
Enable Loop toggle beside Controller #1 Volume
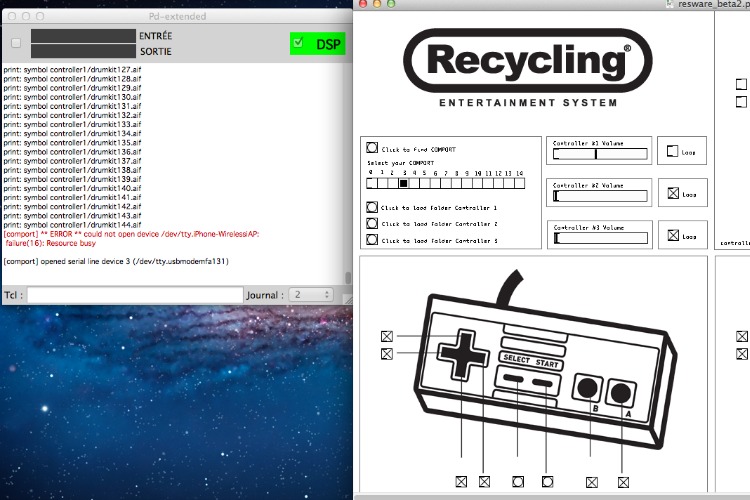point(672,151)
